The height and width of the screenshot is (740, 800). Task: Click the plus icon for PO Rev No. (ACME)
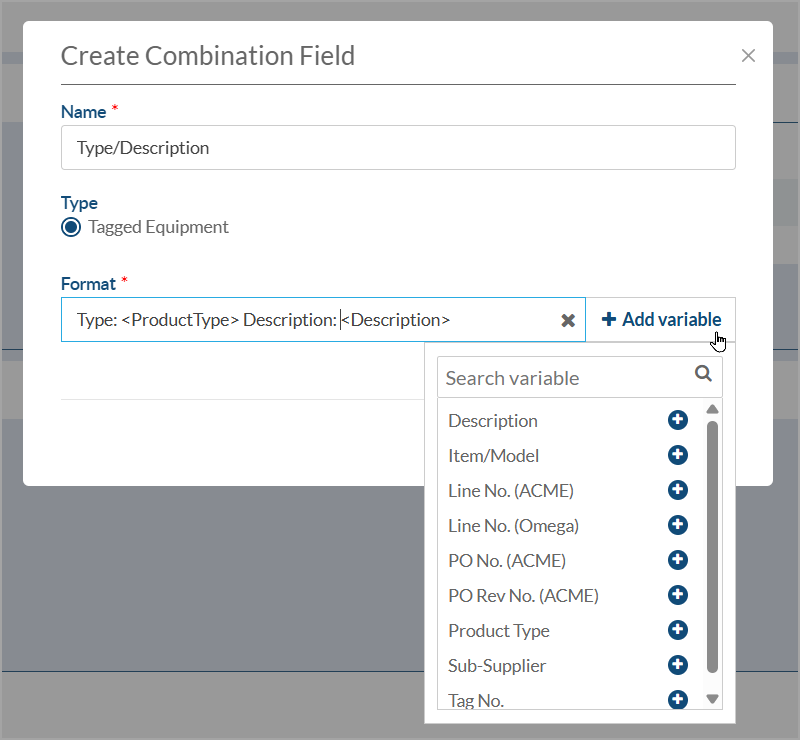(677, 595)
